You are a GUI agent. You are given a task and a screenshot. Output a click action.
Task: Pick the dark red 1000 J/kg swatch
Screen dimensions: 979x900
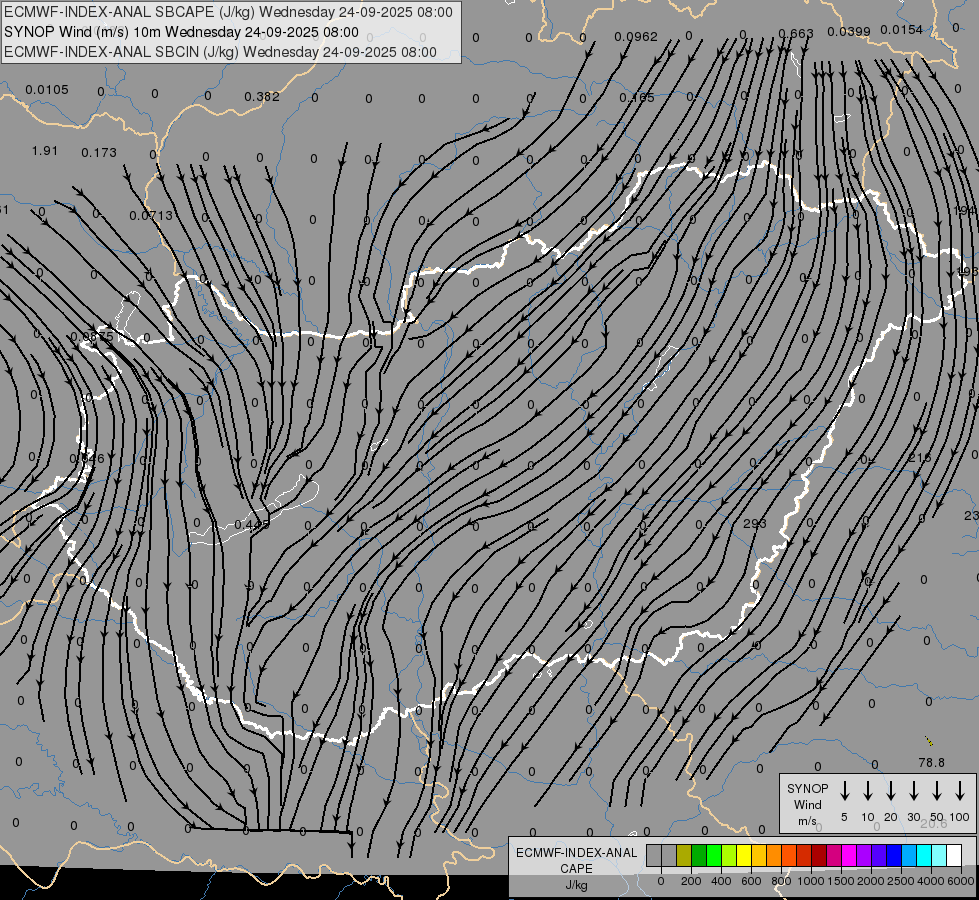(819, 855)
